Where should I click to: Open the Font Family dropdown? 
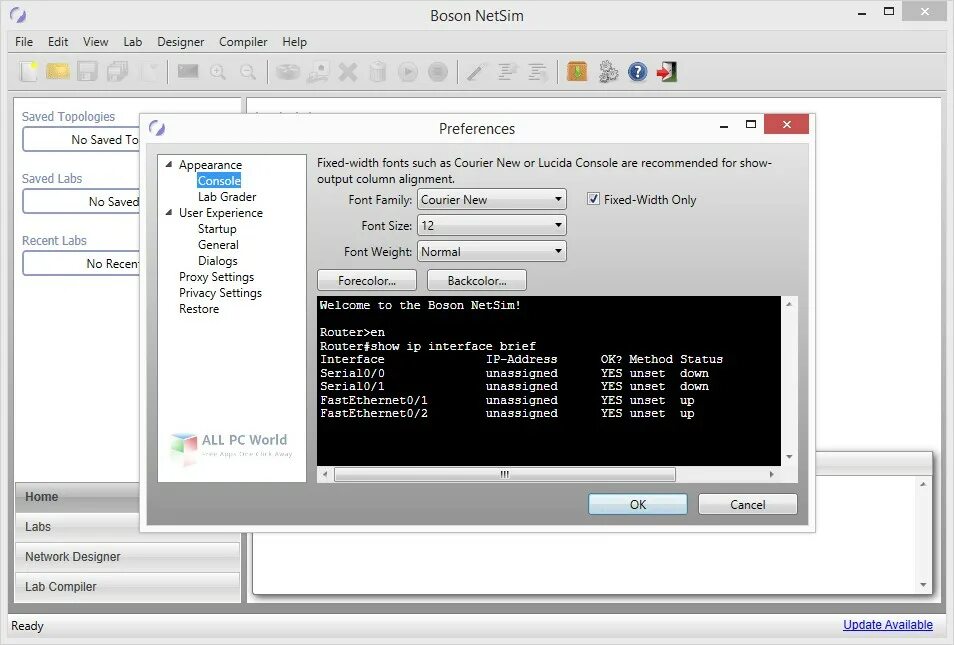[492, 200]
